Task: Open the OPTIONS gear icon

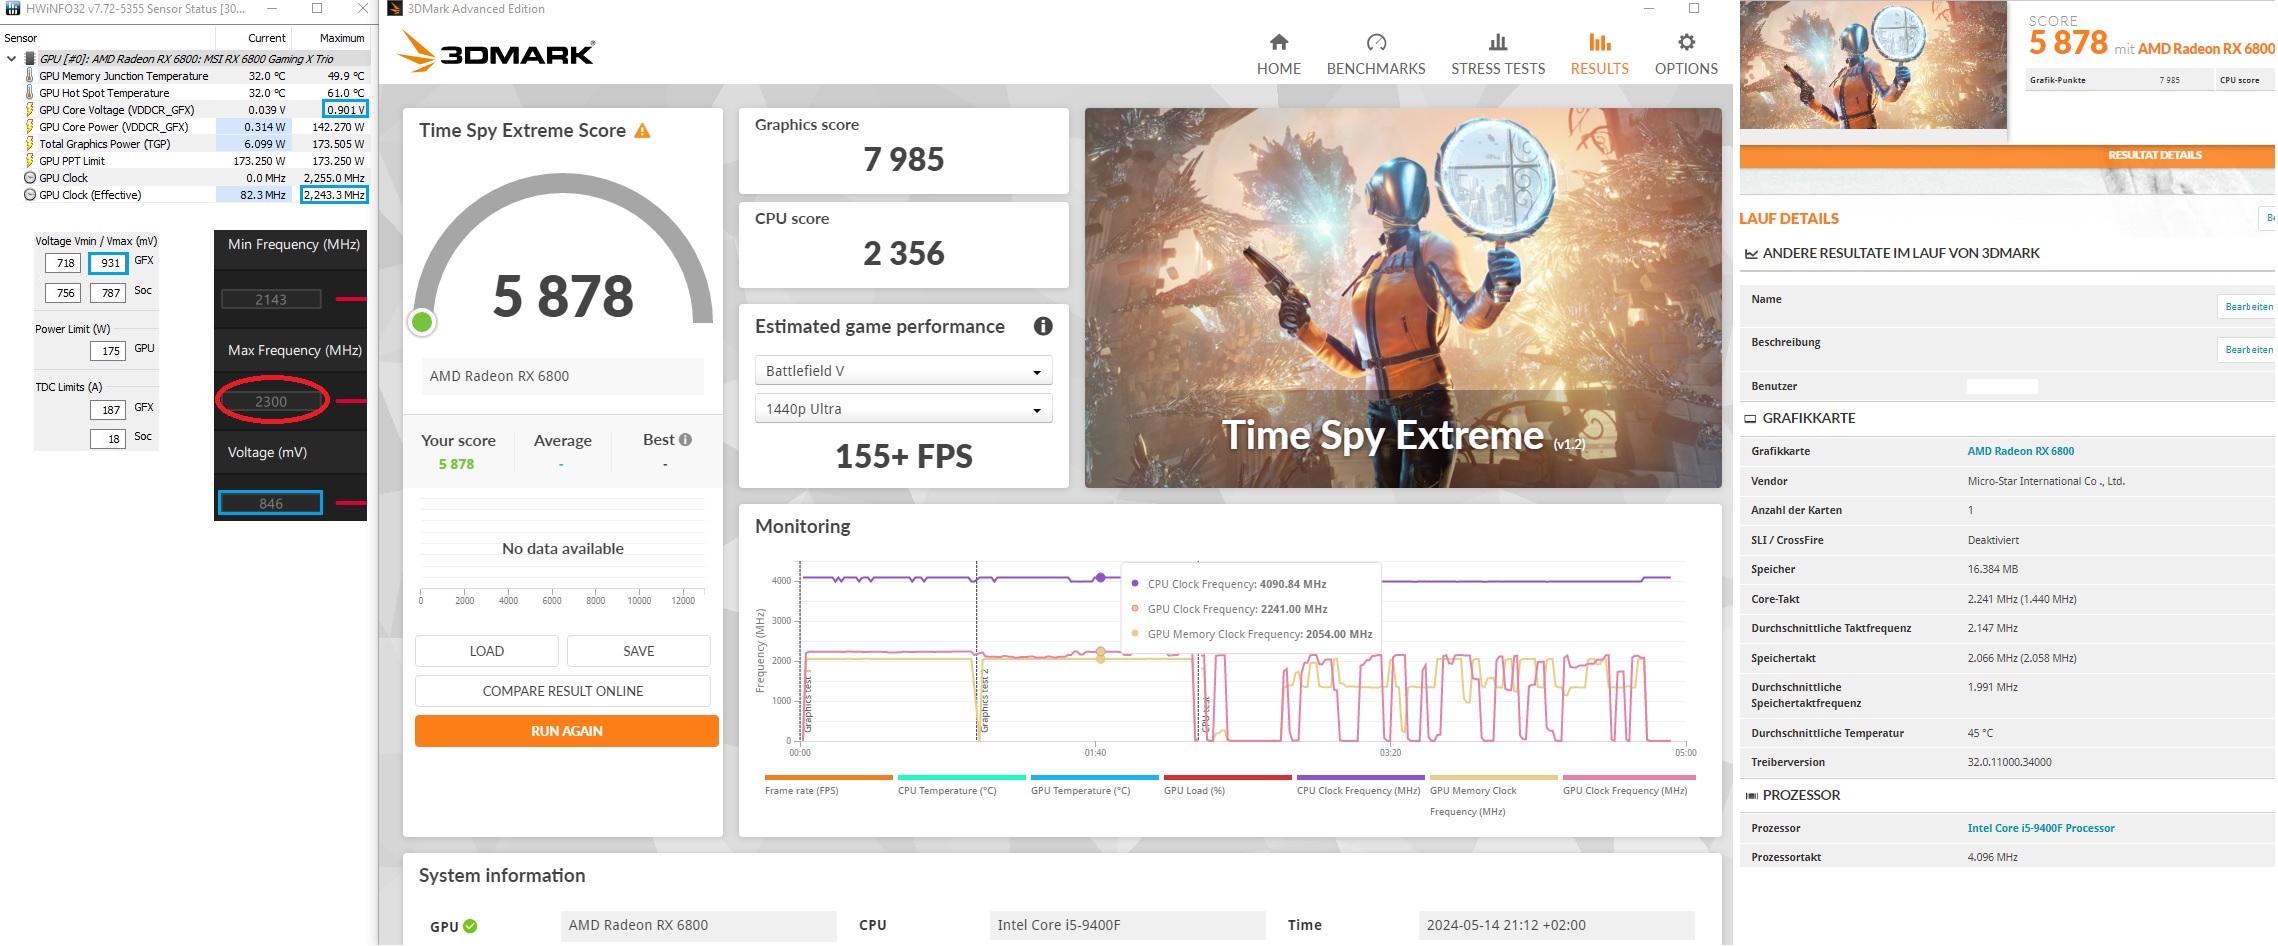Action: pyautogui.click(x=1686, y=42)
